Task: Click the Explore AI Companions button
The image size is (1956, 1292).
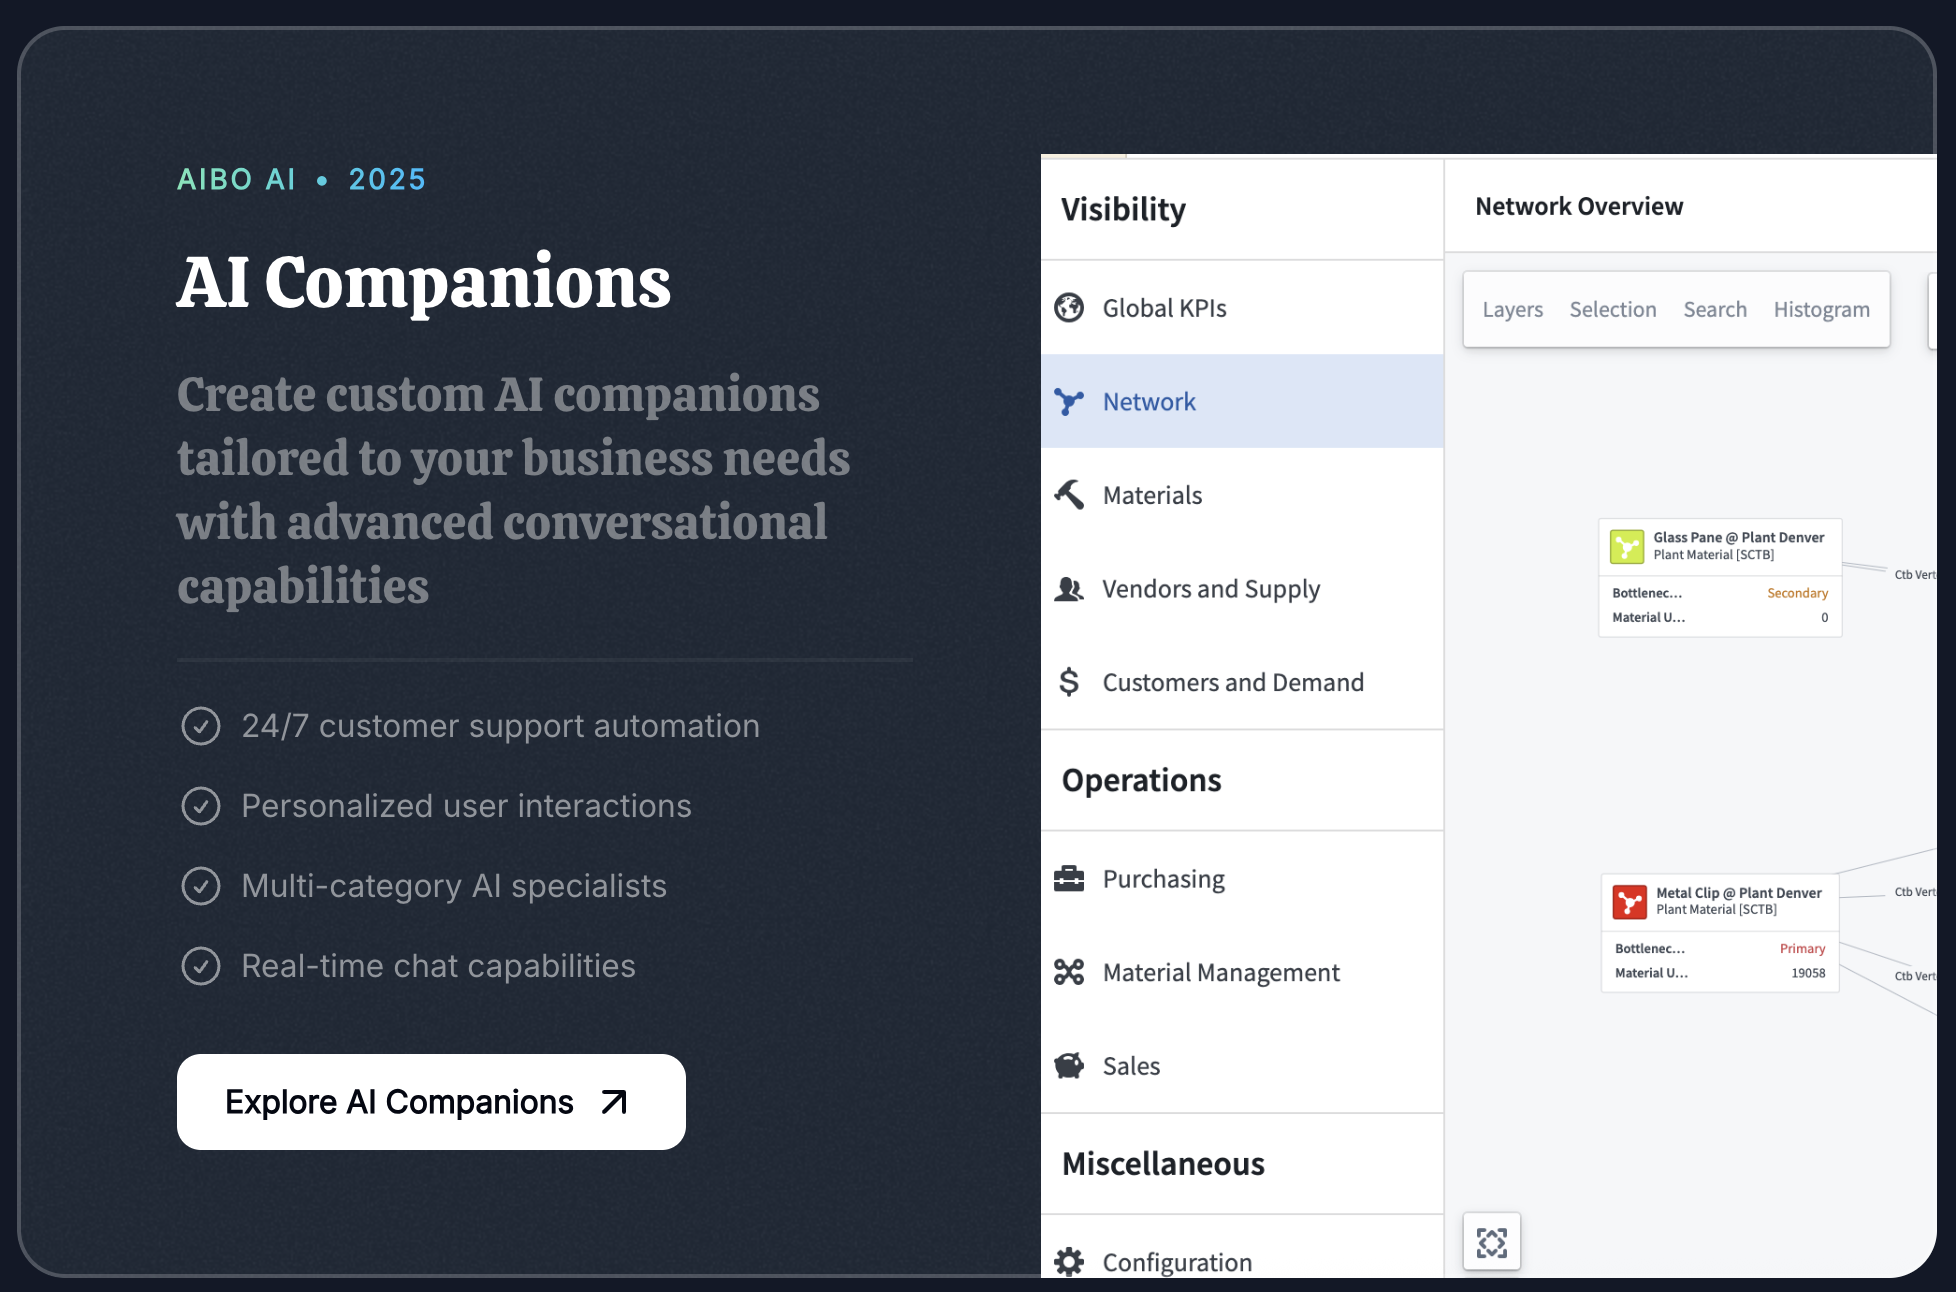Action: coord(431,1102)
